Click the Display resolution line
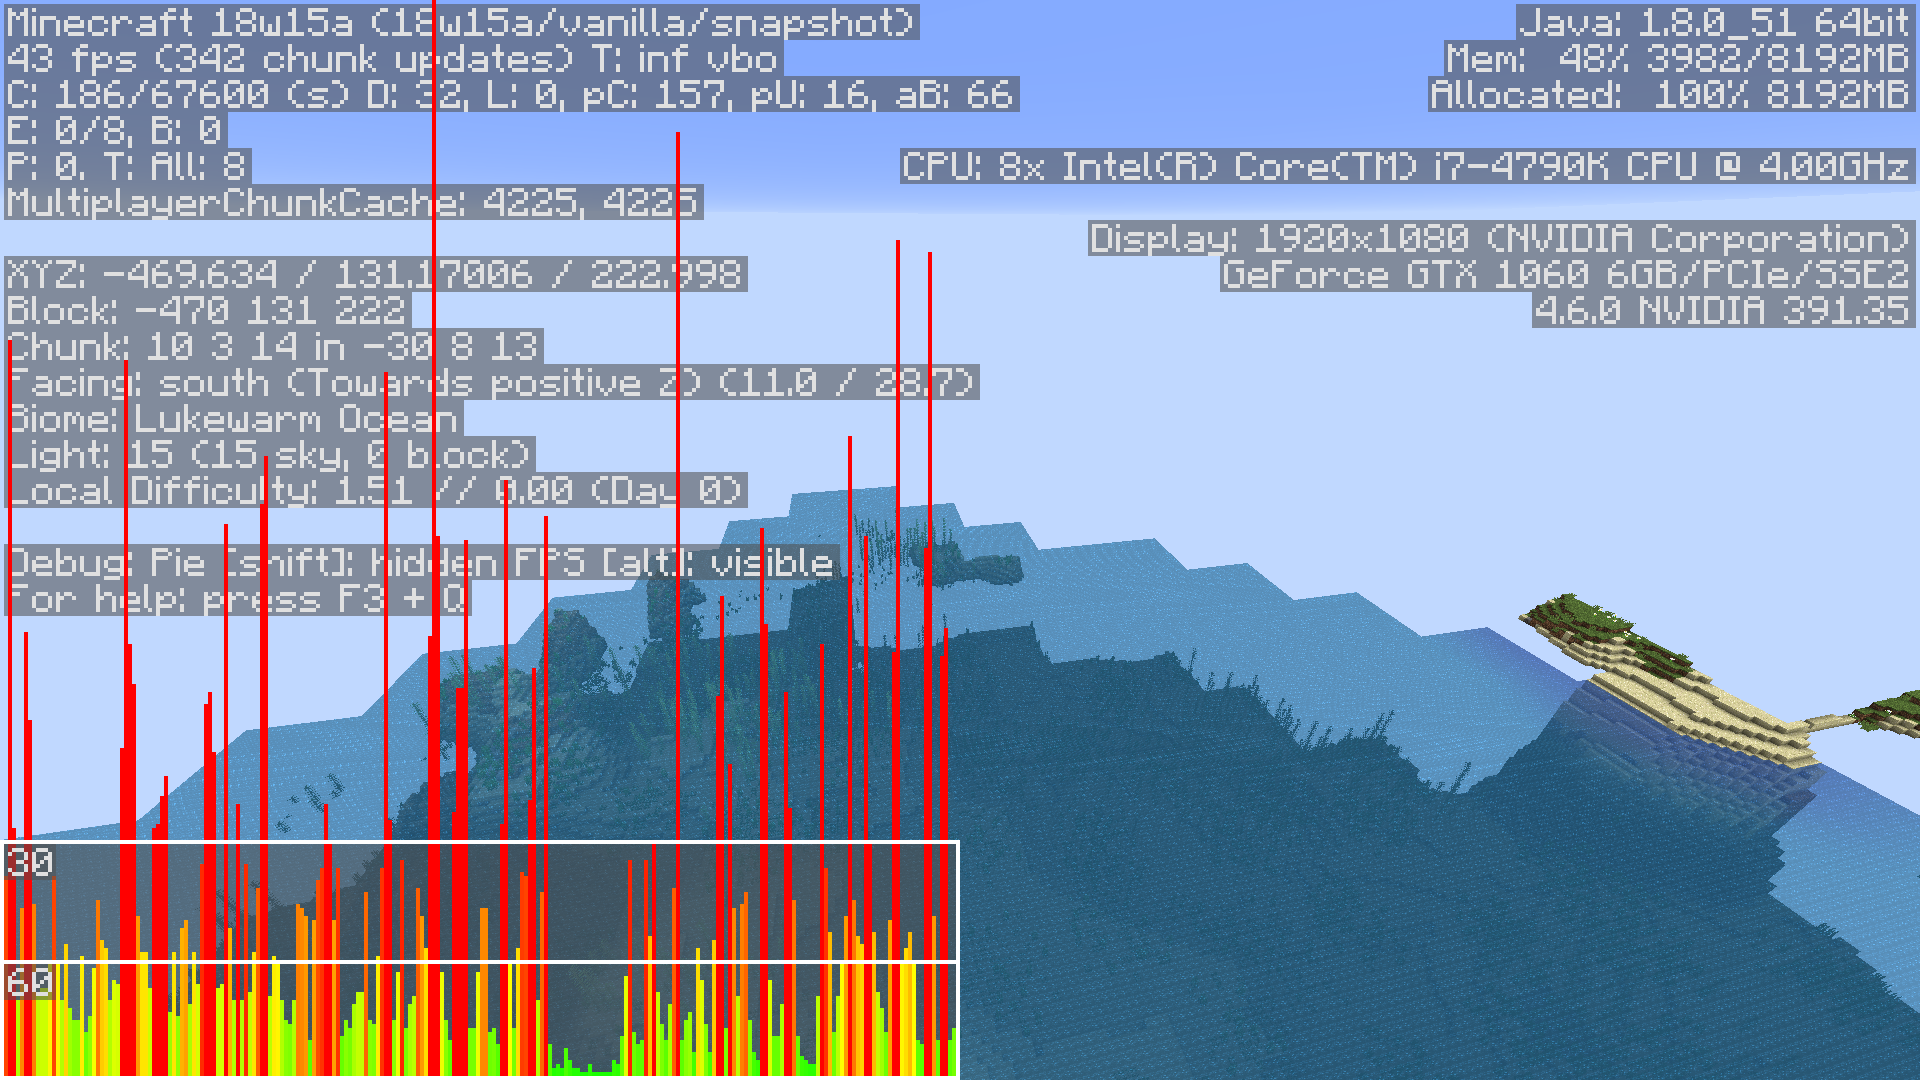This screenshot has height=1080, width=1920. pos(1500,239)
